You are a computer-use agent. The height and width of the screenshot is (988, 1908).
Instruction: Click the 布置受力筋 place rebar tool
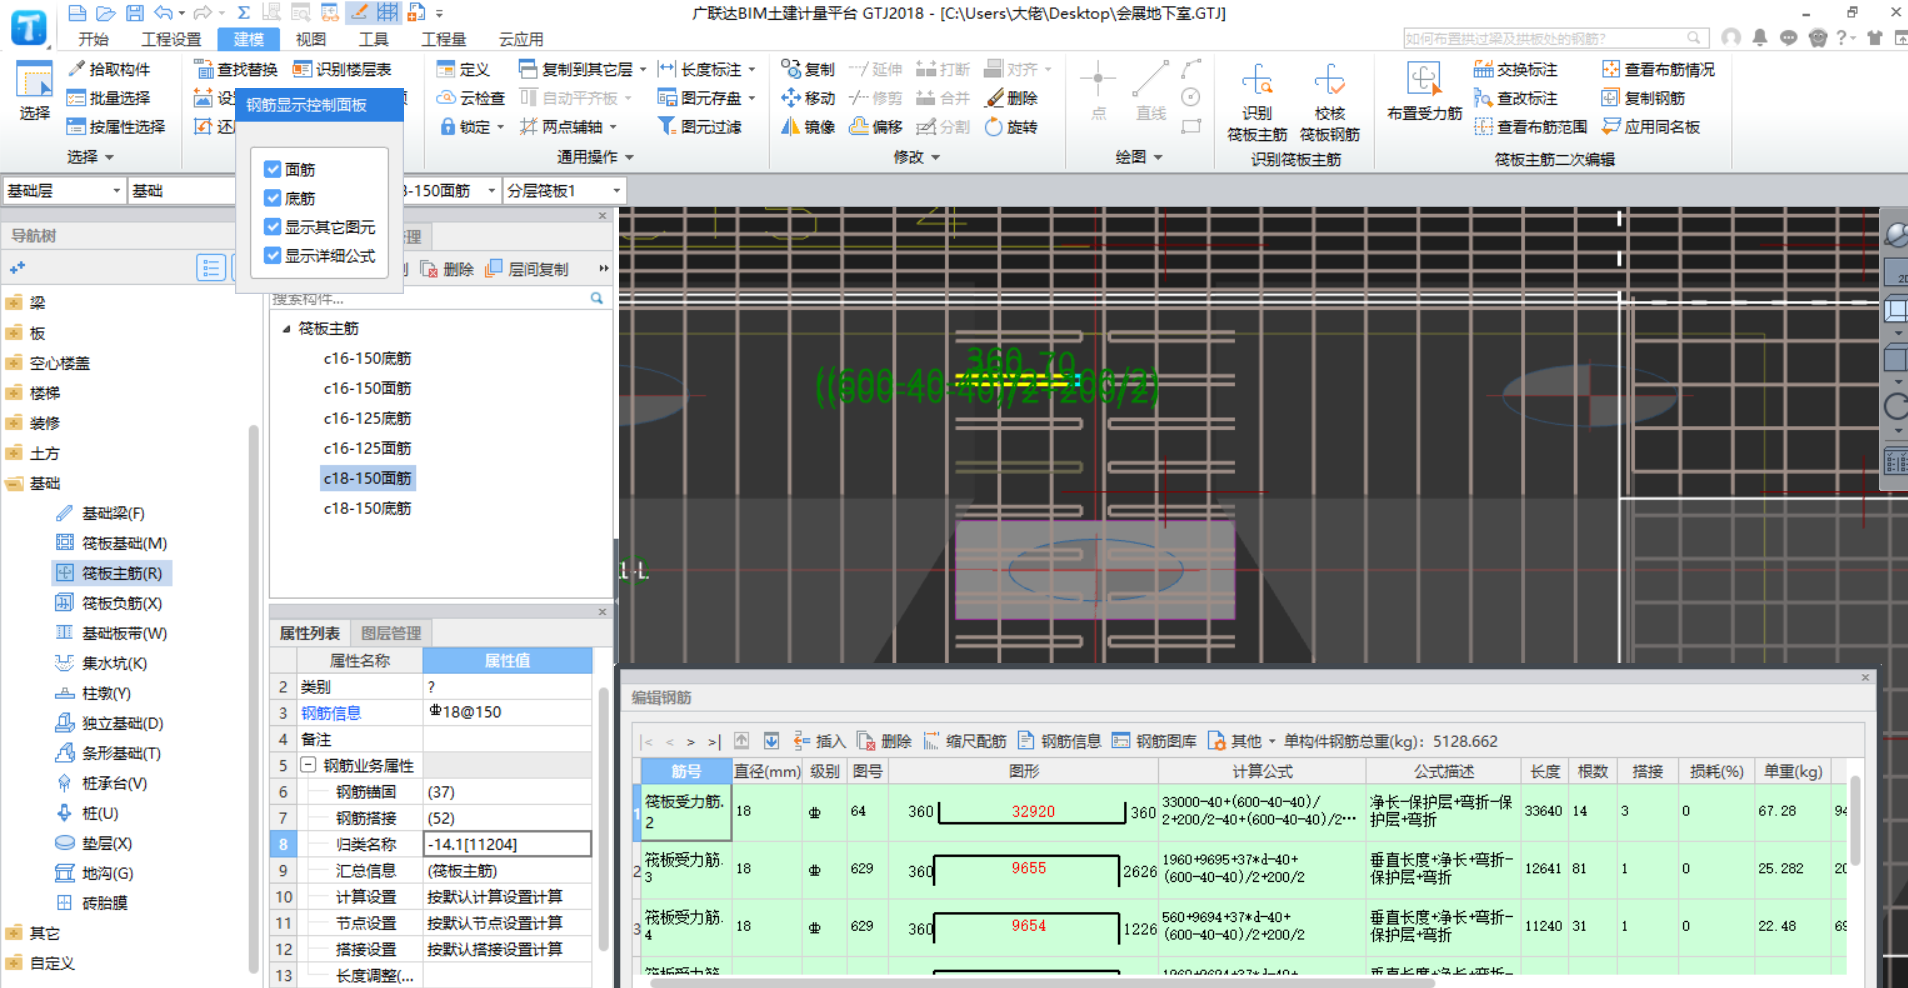coord(1424,92)
